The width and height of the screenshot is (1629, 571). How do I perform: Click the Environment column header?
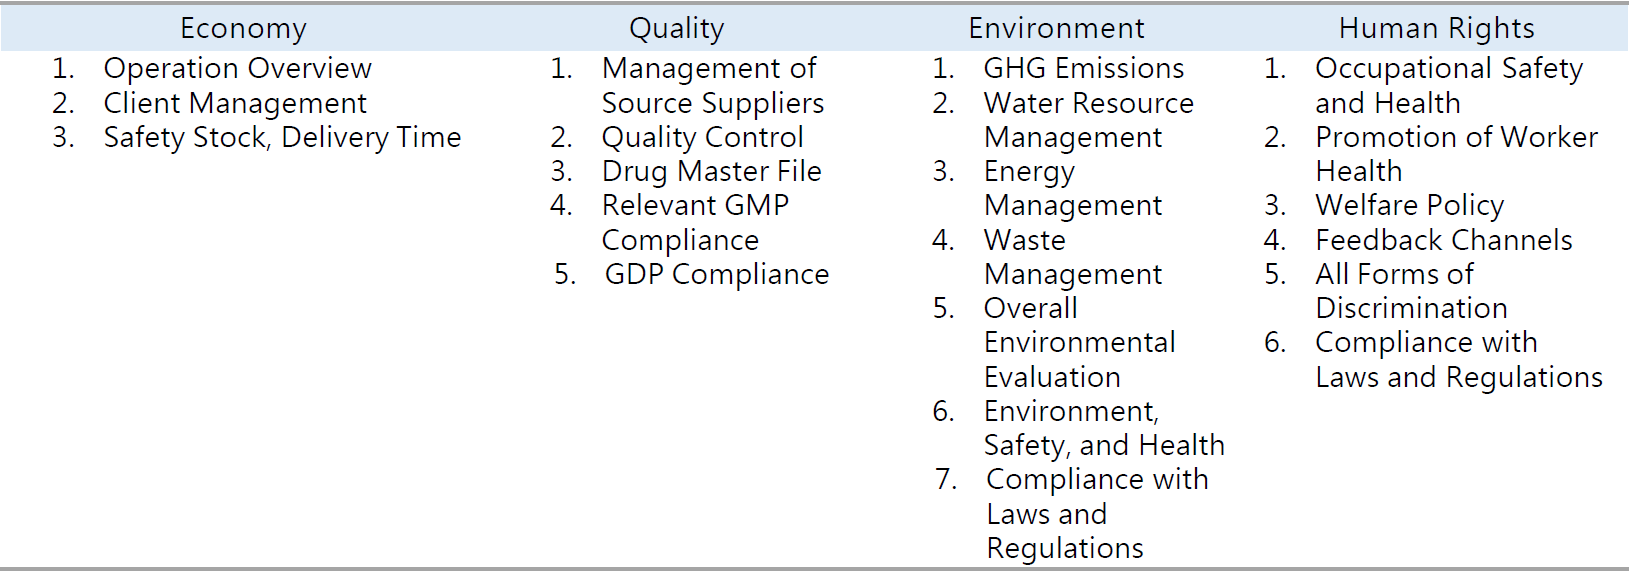pyautogui.click(x=1056, y=28)
